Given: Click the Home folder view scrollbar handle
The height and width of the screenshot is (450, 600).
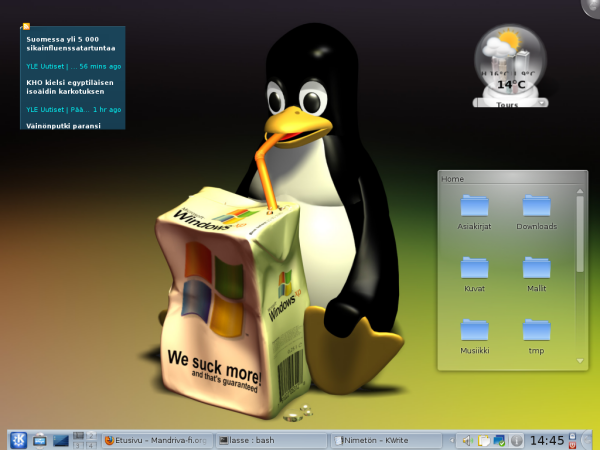Looking at the screenshot, I should [x=580, y=234].
